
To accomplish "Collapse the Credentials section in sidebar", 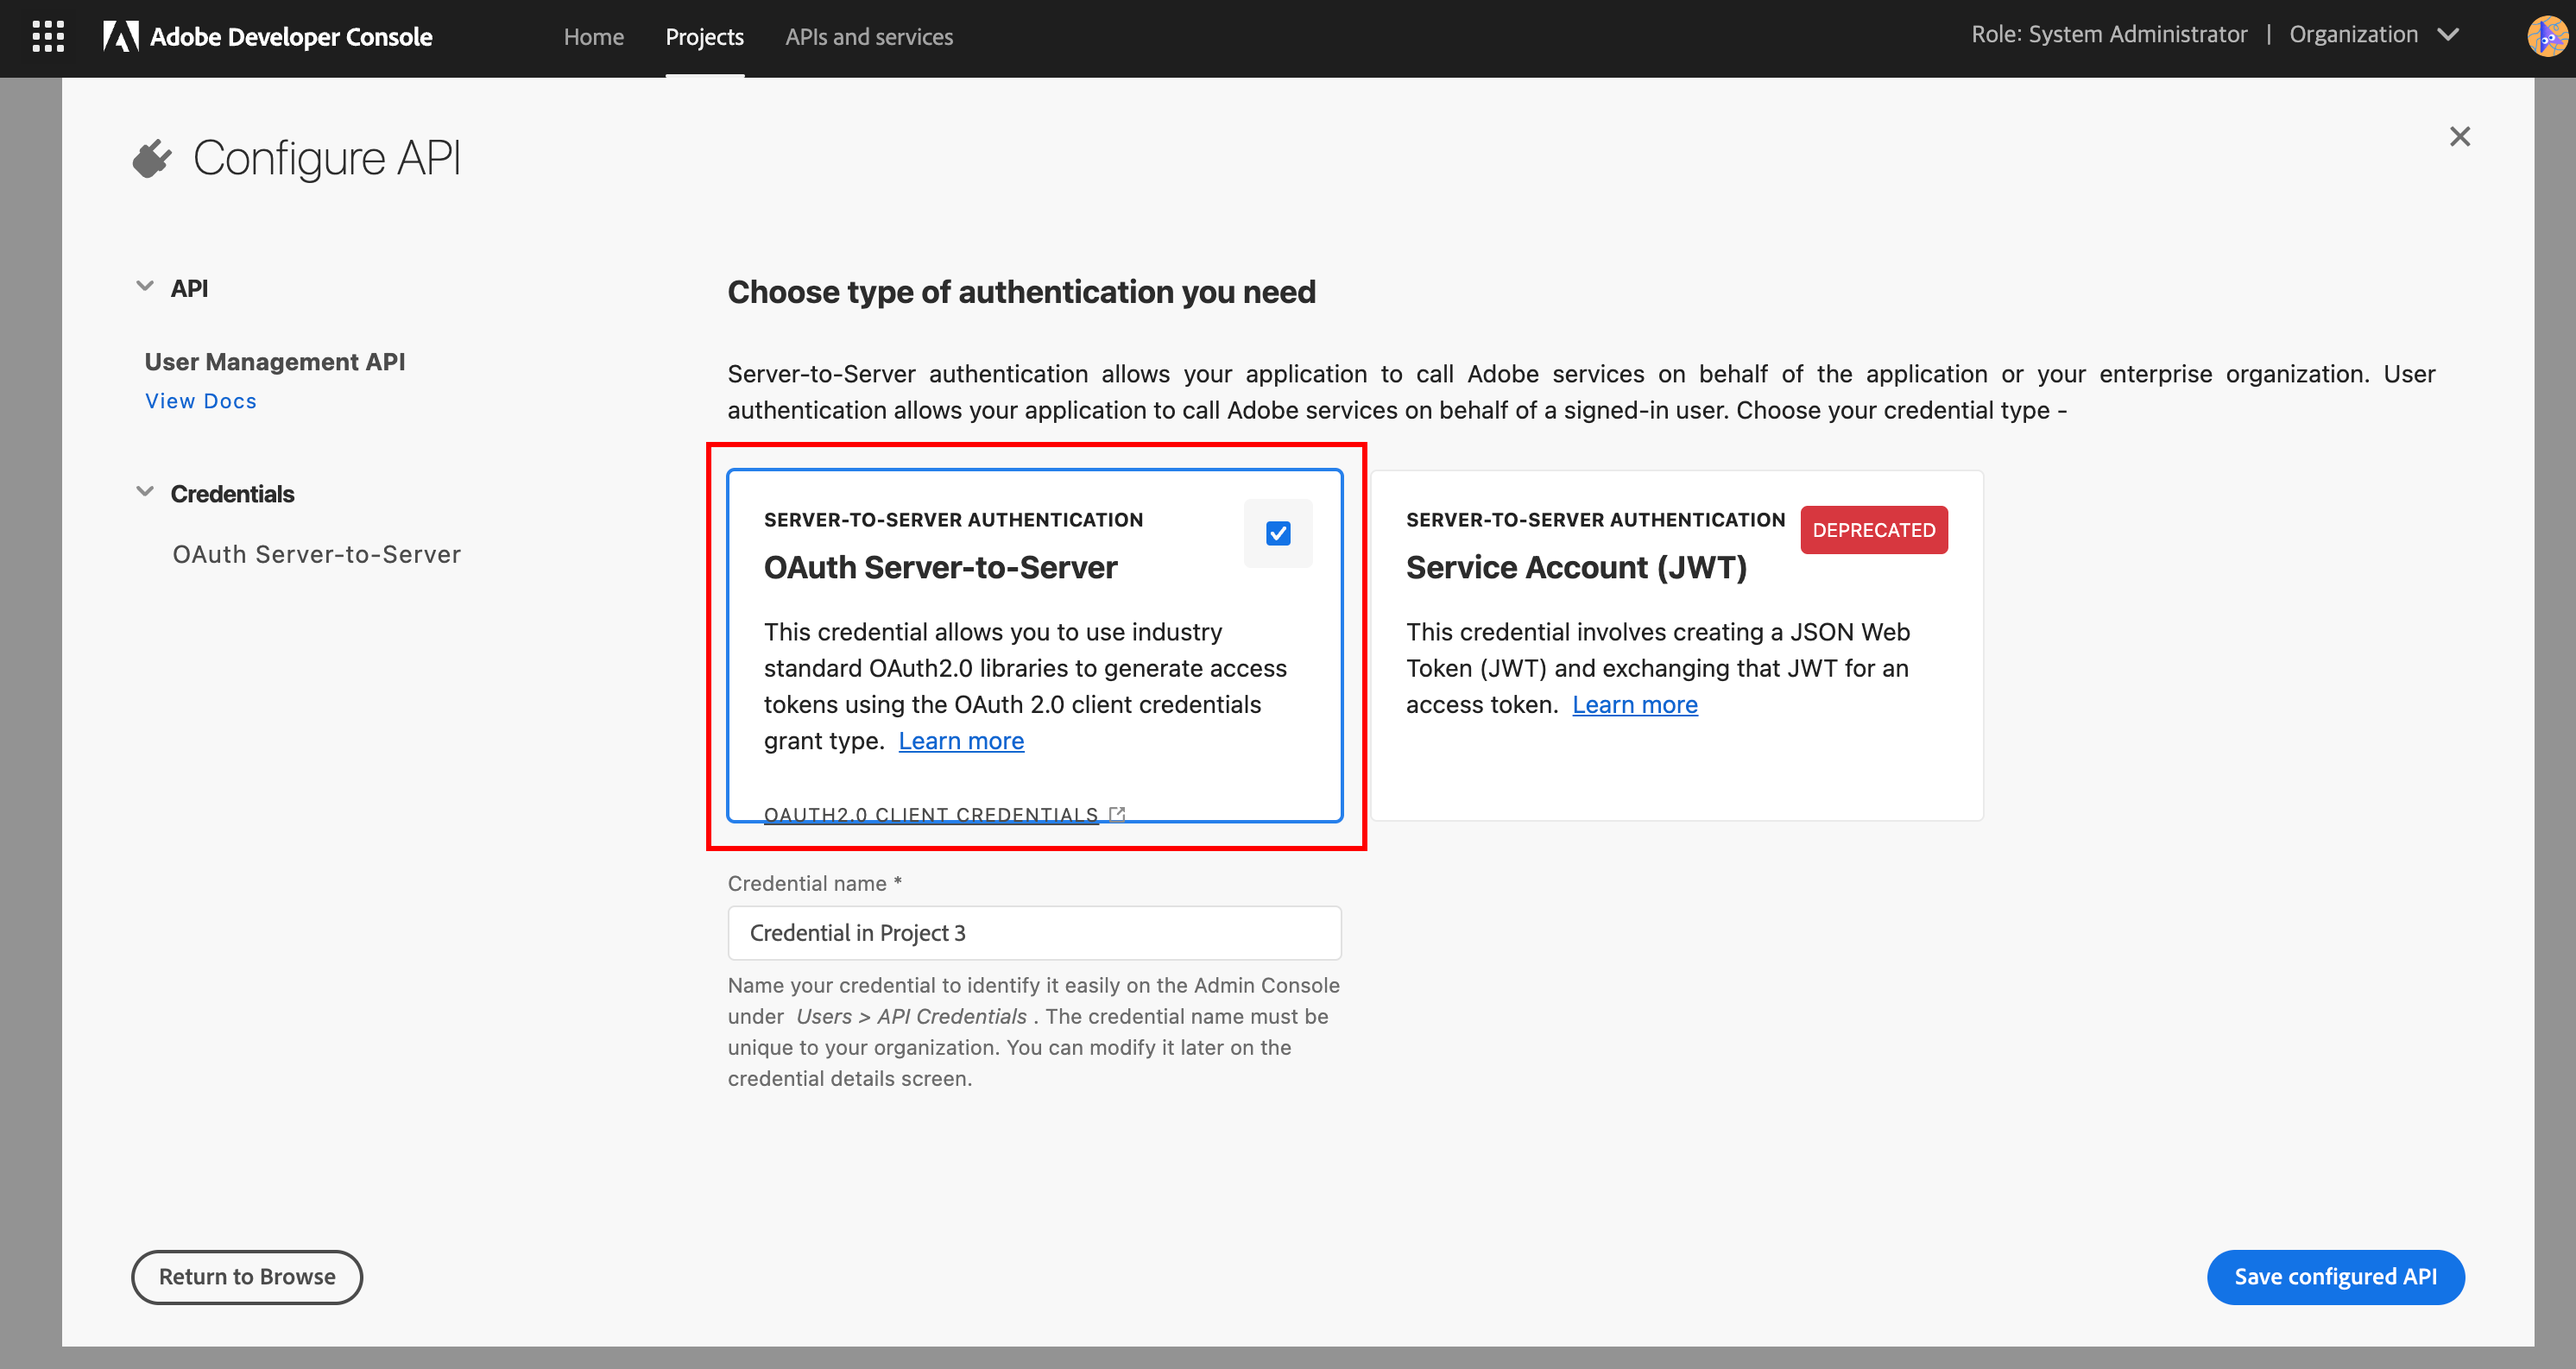I will [x=144, y=490].
